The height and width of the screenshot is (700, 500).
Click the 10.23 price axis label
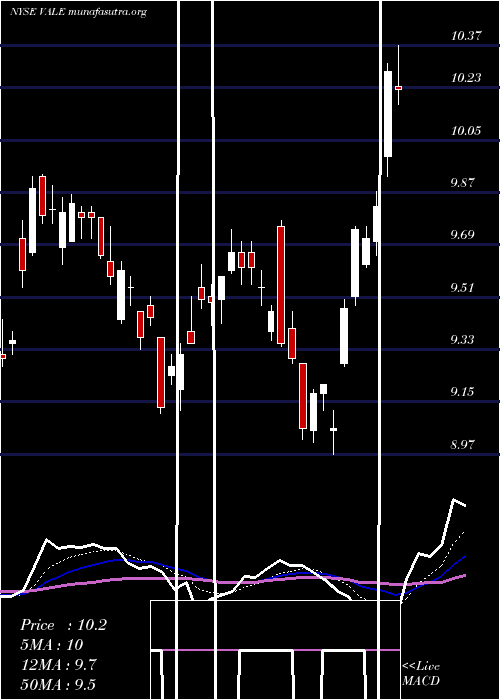pyautogui.click(x=466, y=78)
